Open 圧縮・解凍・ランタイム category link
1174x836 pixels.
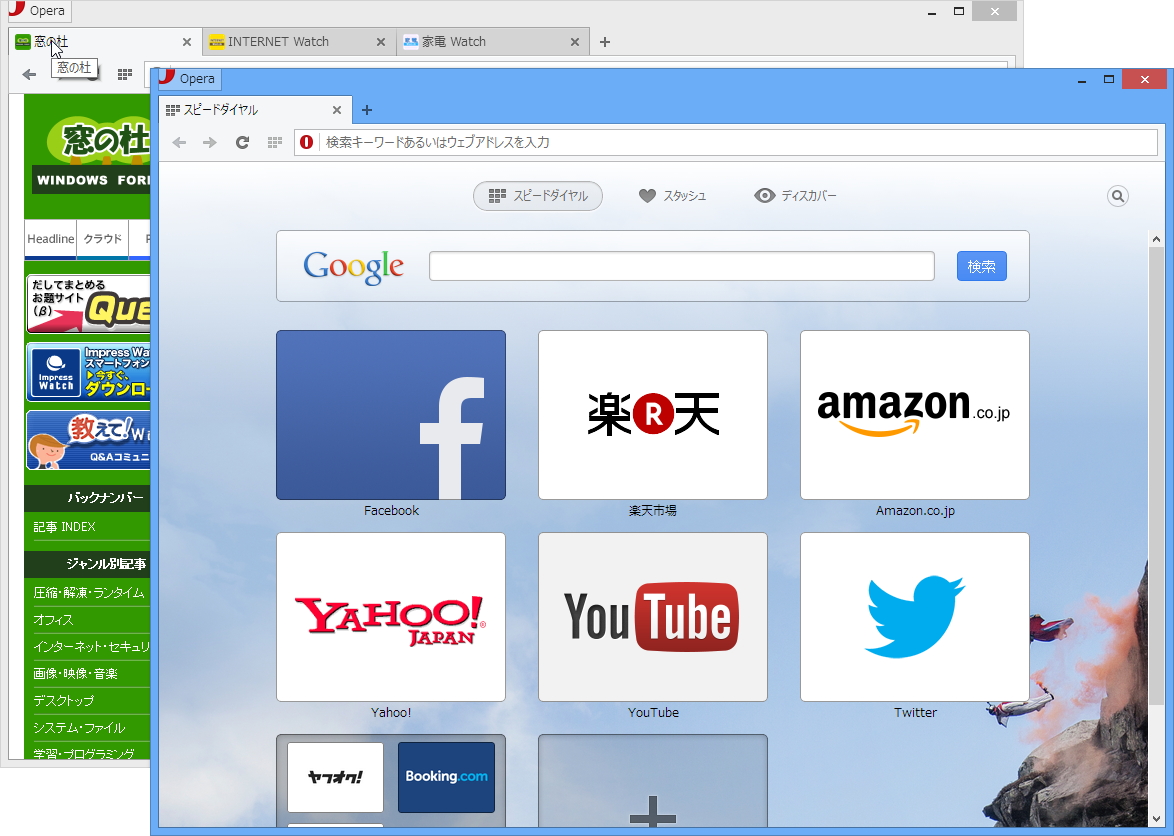click(x=88, y=593)
